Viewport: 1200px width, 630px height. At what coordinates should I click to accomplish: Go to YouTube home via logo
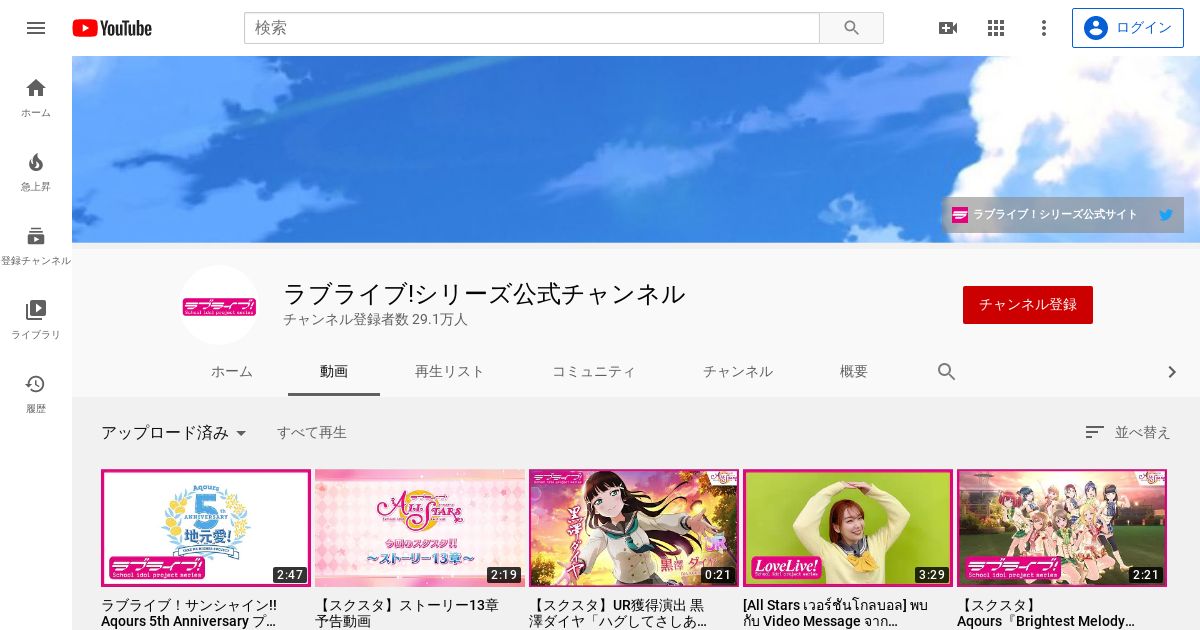point(112,28)
